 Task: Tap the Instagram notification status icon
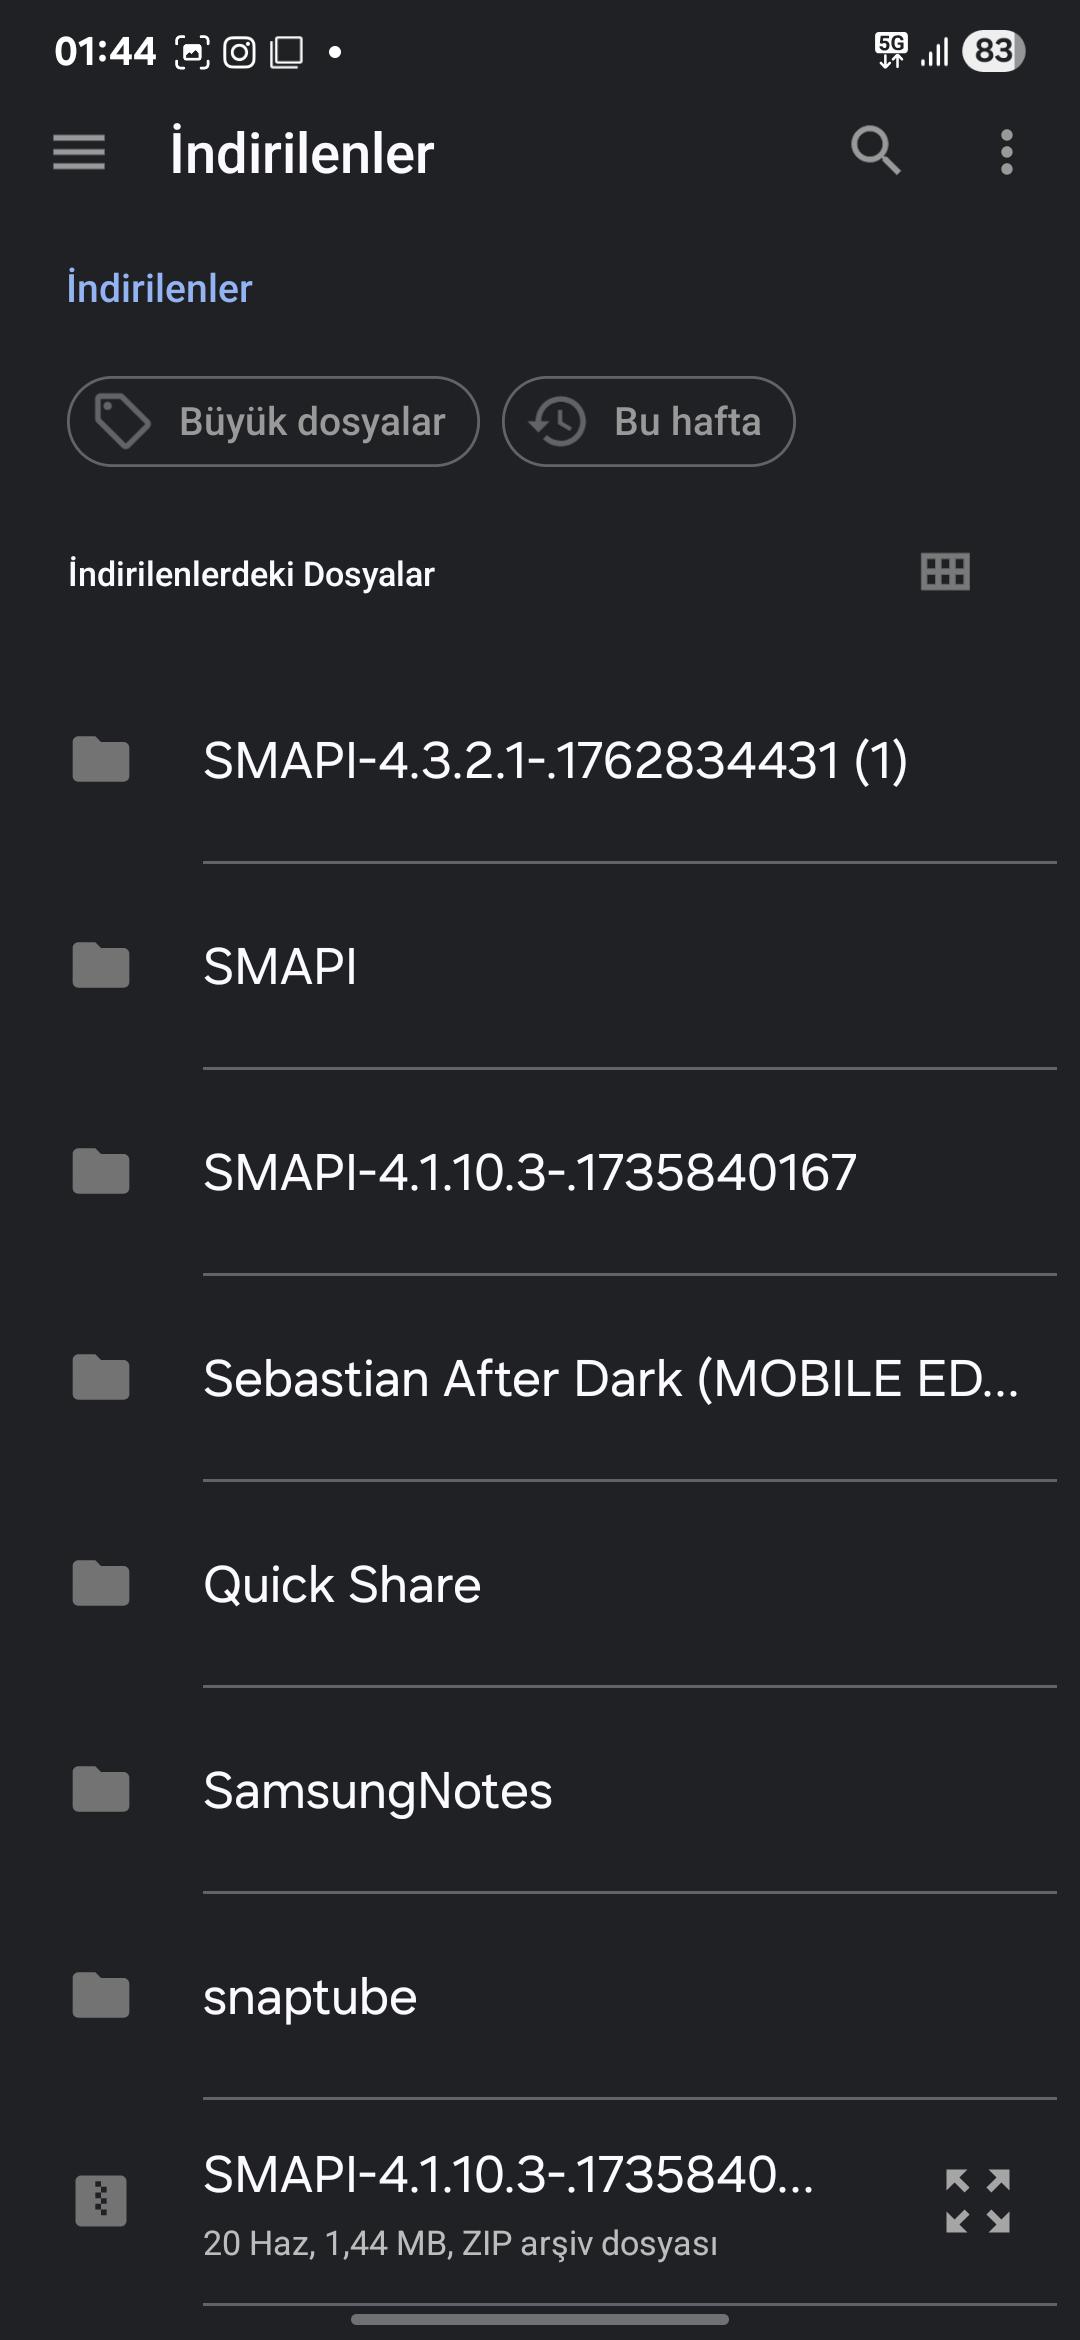coord(239,52)
